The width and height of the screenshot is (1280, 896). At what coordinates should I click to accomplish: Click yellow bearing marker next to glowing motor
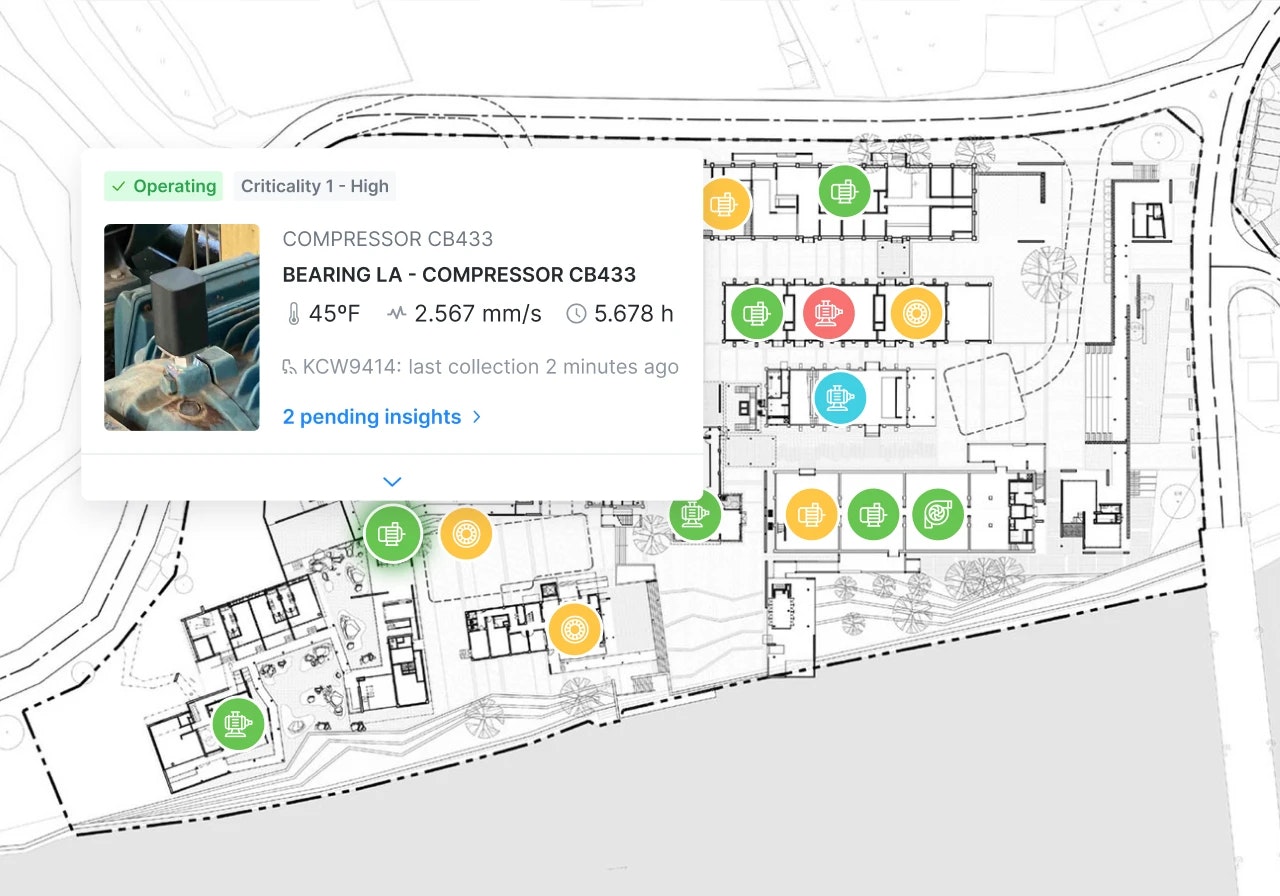pyautogui.click(x=465, y=534)
